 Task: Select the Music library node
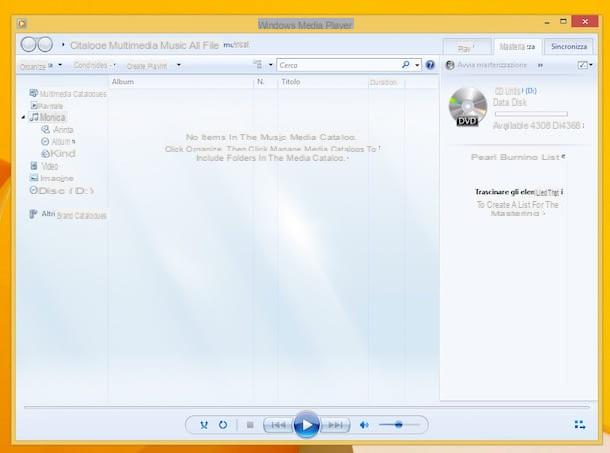(47, 117)
